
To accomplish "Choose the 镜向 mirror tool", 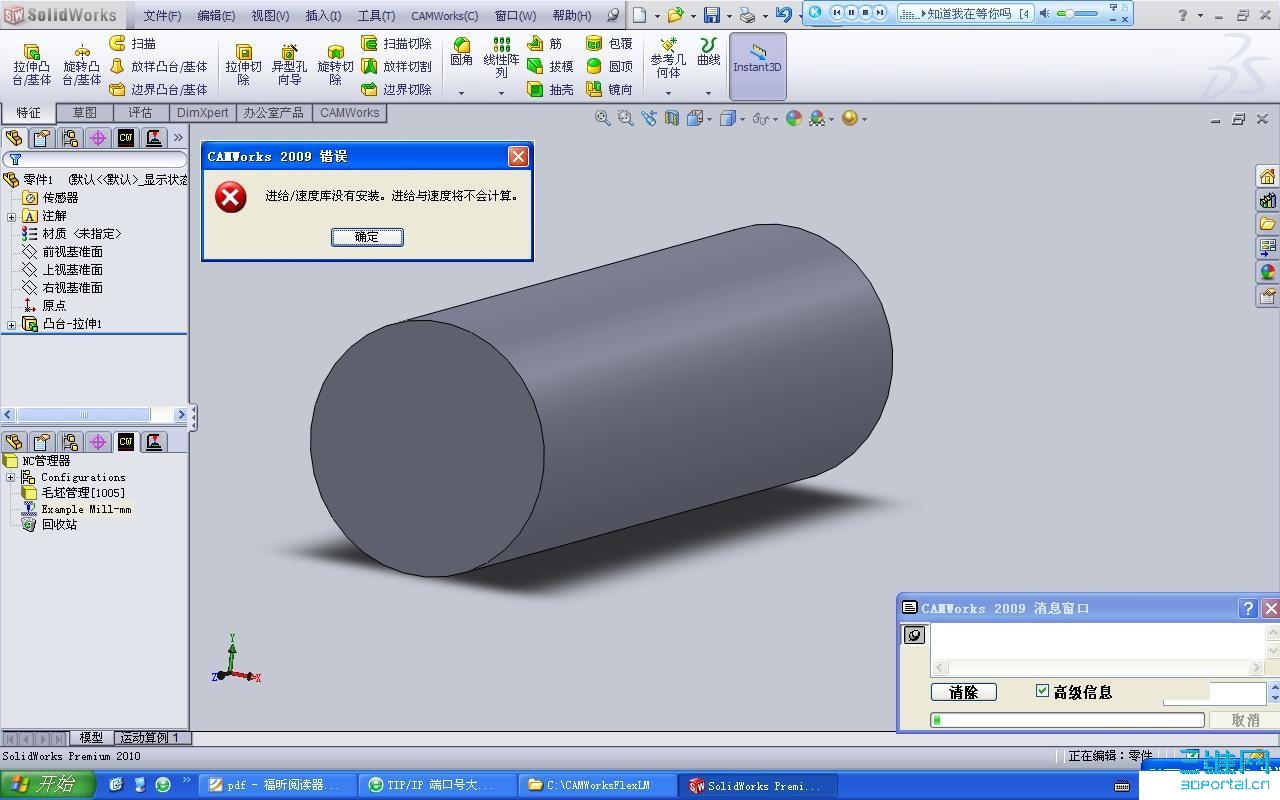I will click(609, 89).
